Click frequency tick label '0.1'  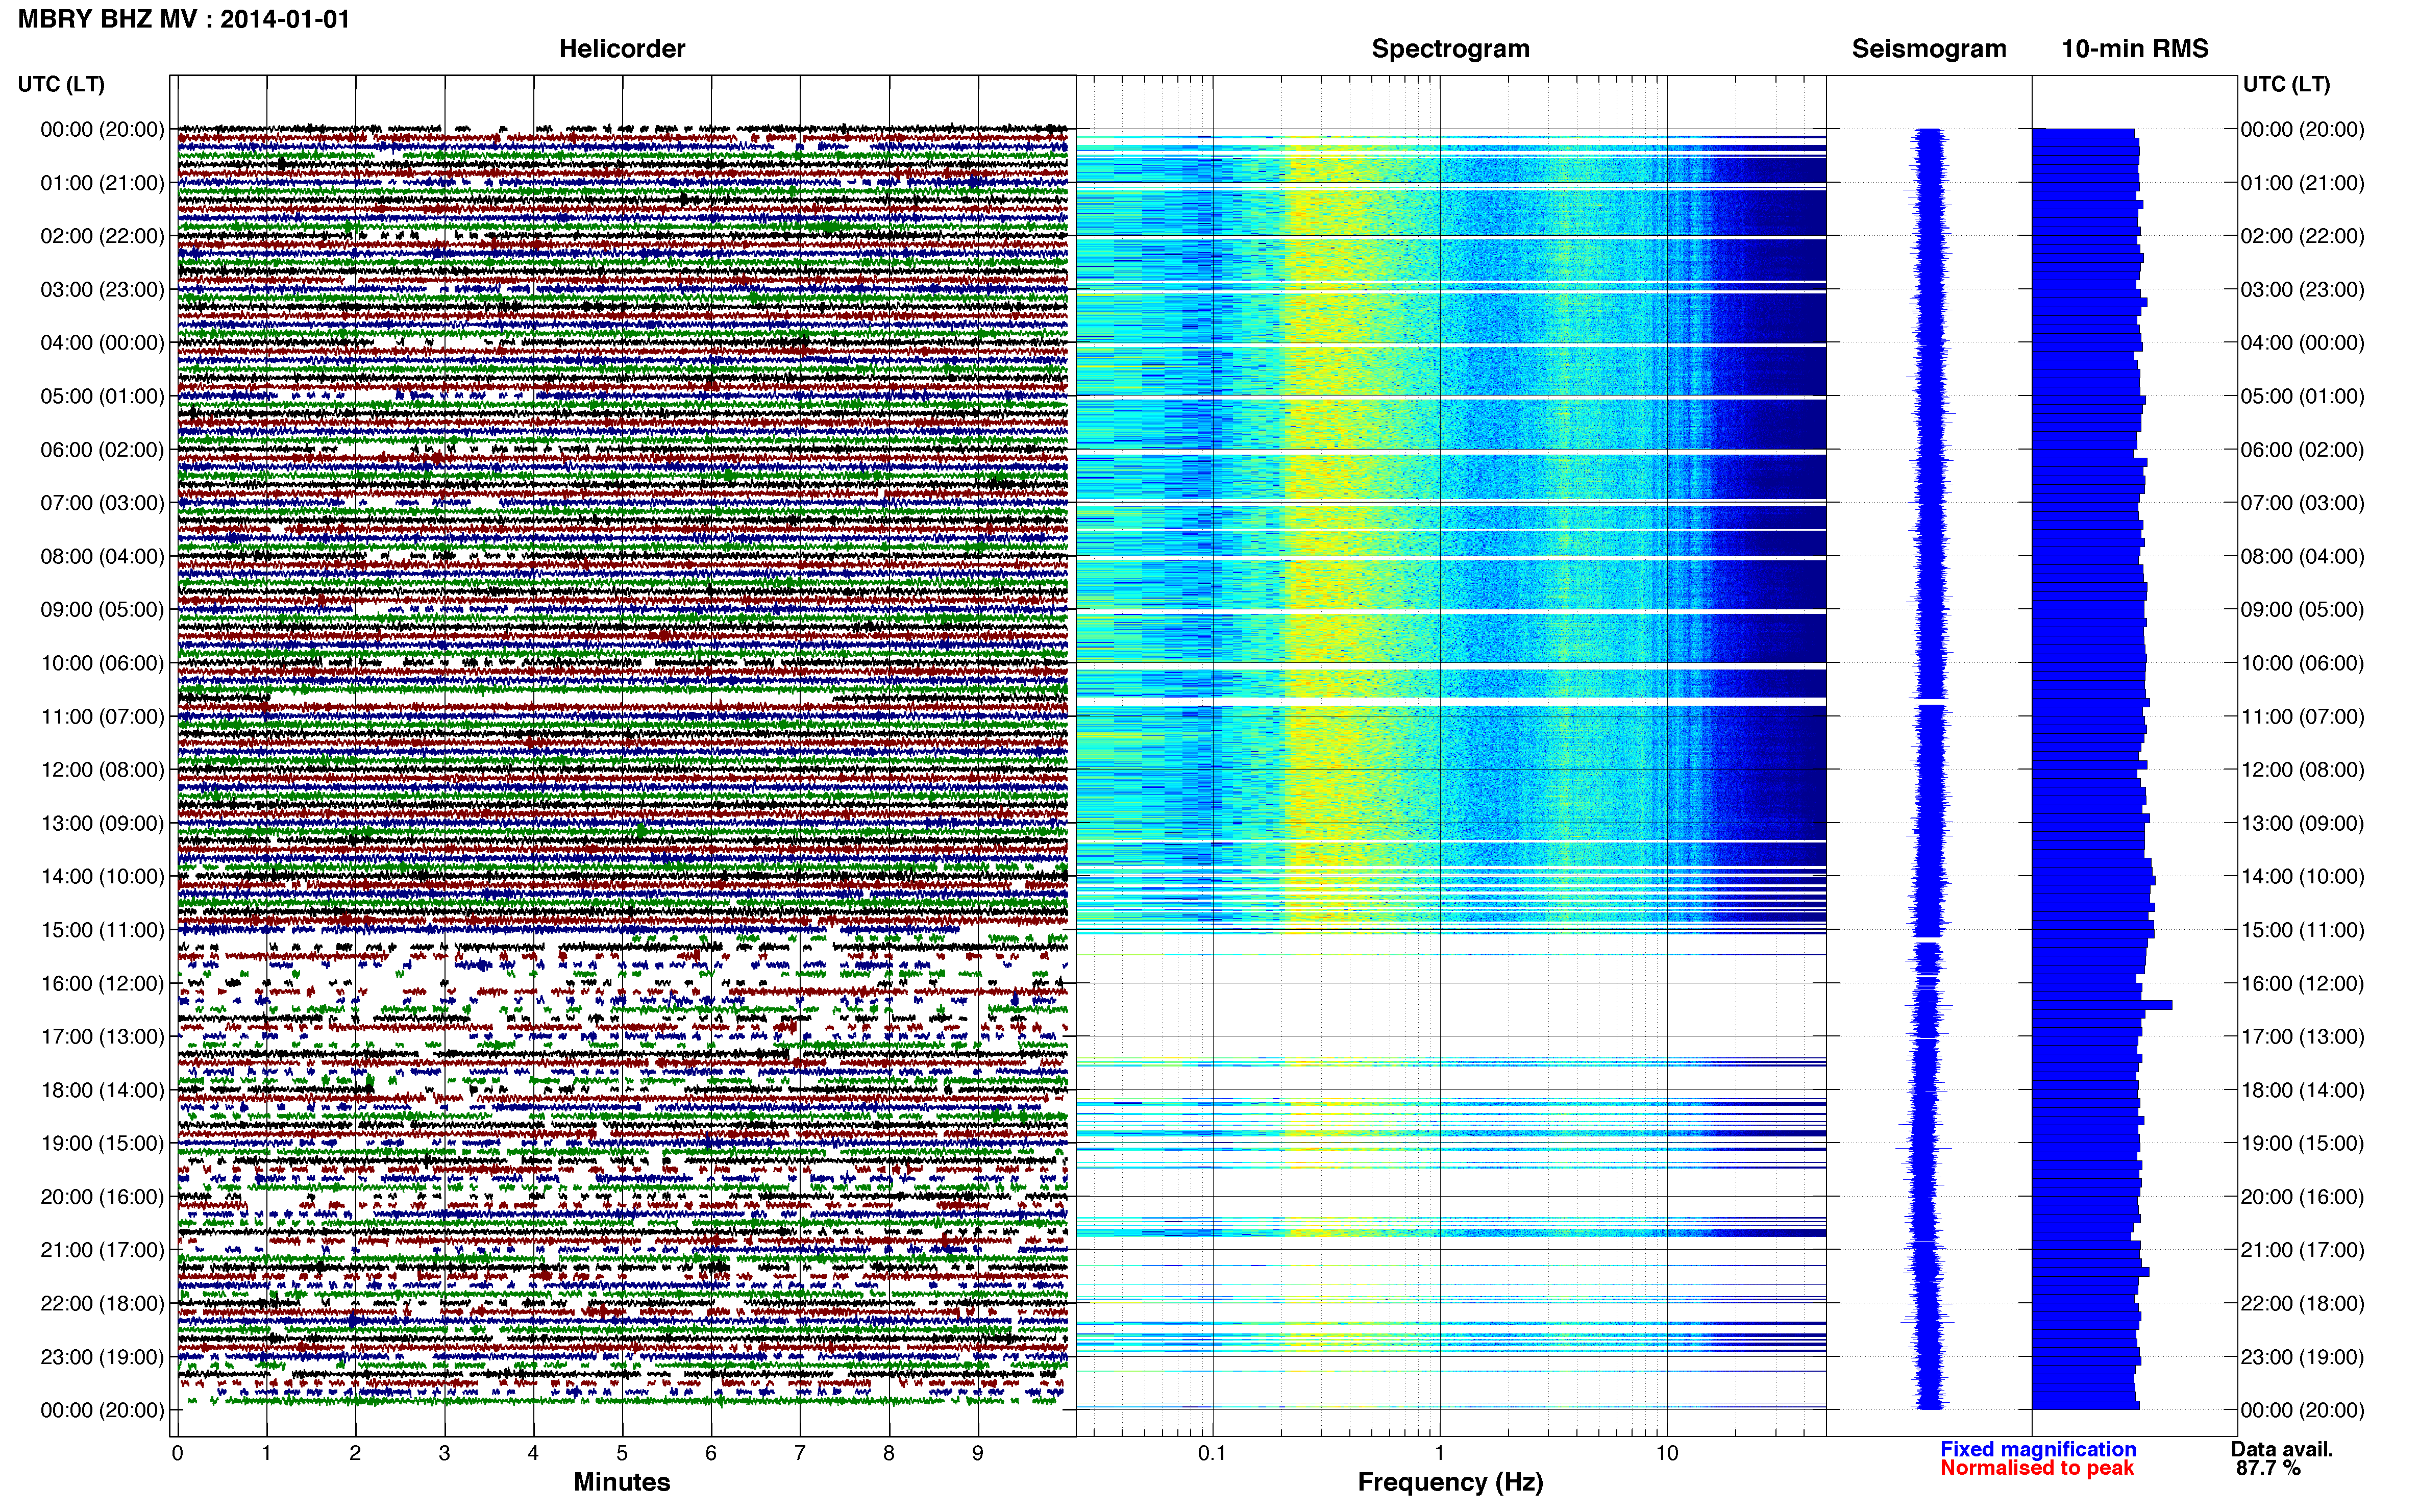pos(1212,1454)
